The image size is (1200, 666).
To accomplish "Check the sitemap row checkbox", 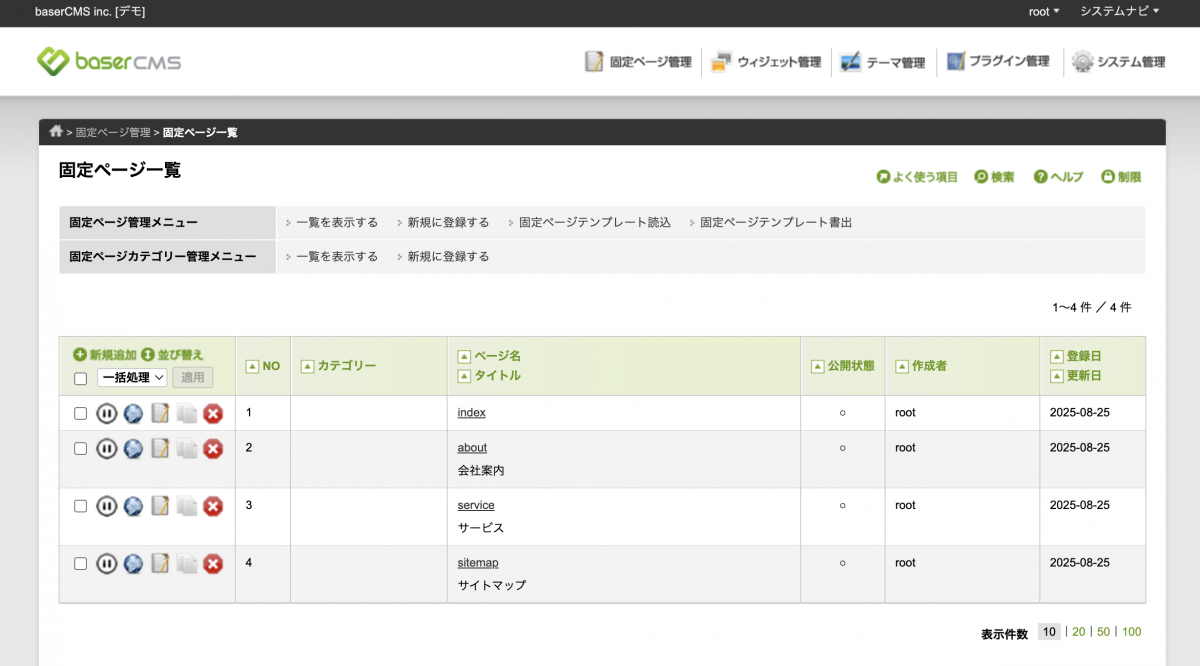I will (x=81, y=564).
